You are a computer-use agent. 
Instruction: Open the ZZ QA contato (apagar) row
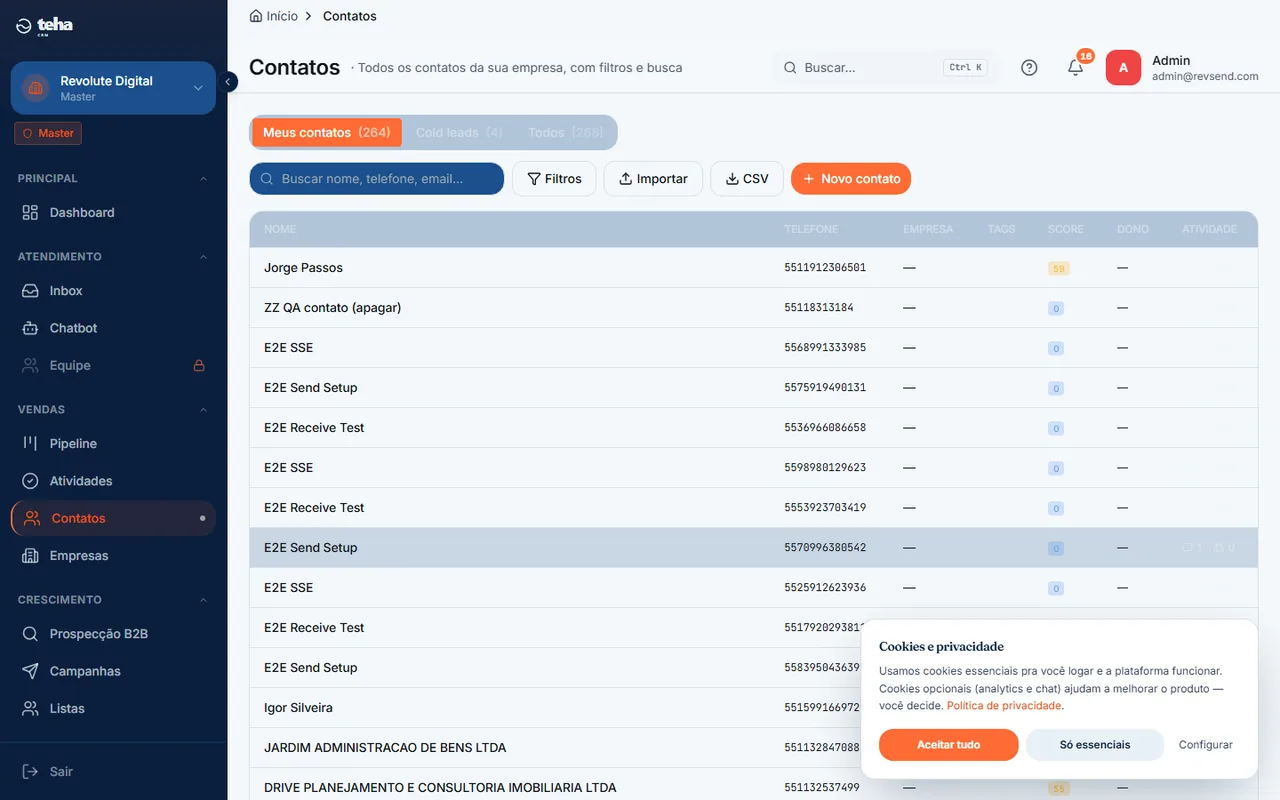click(x=753, y=308)
